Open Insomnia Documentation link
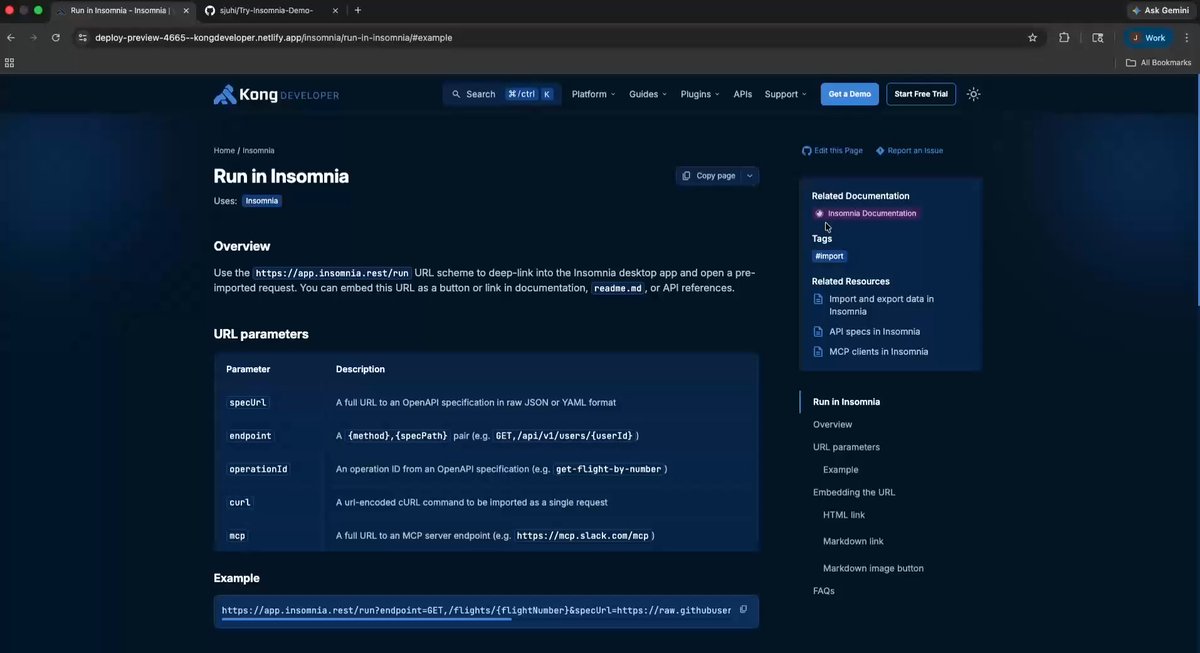This screenshot has height=653, width=1200. click(866, 213)
